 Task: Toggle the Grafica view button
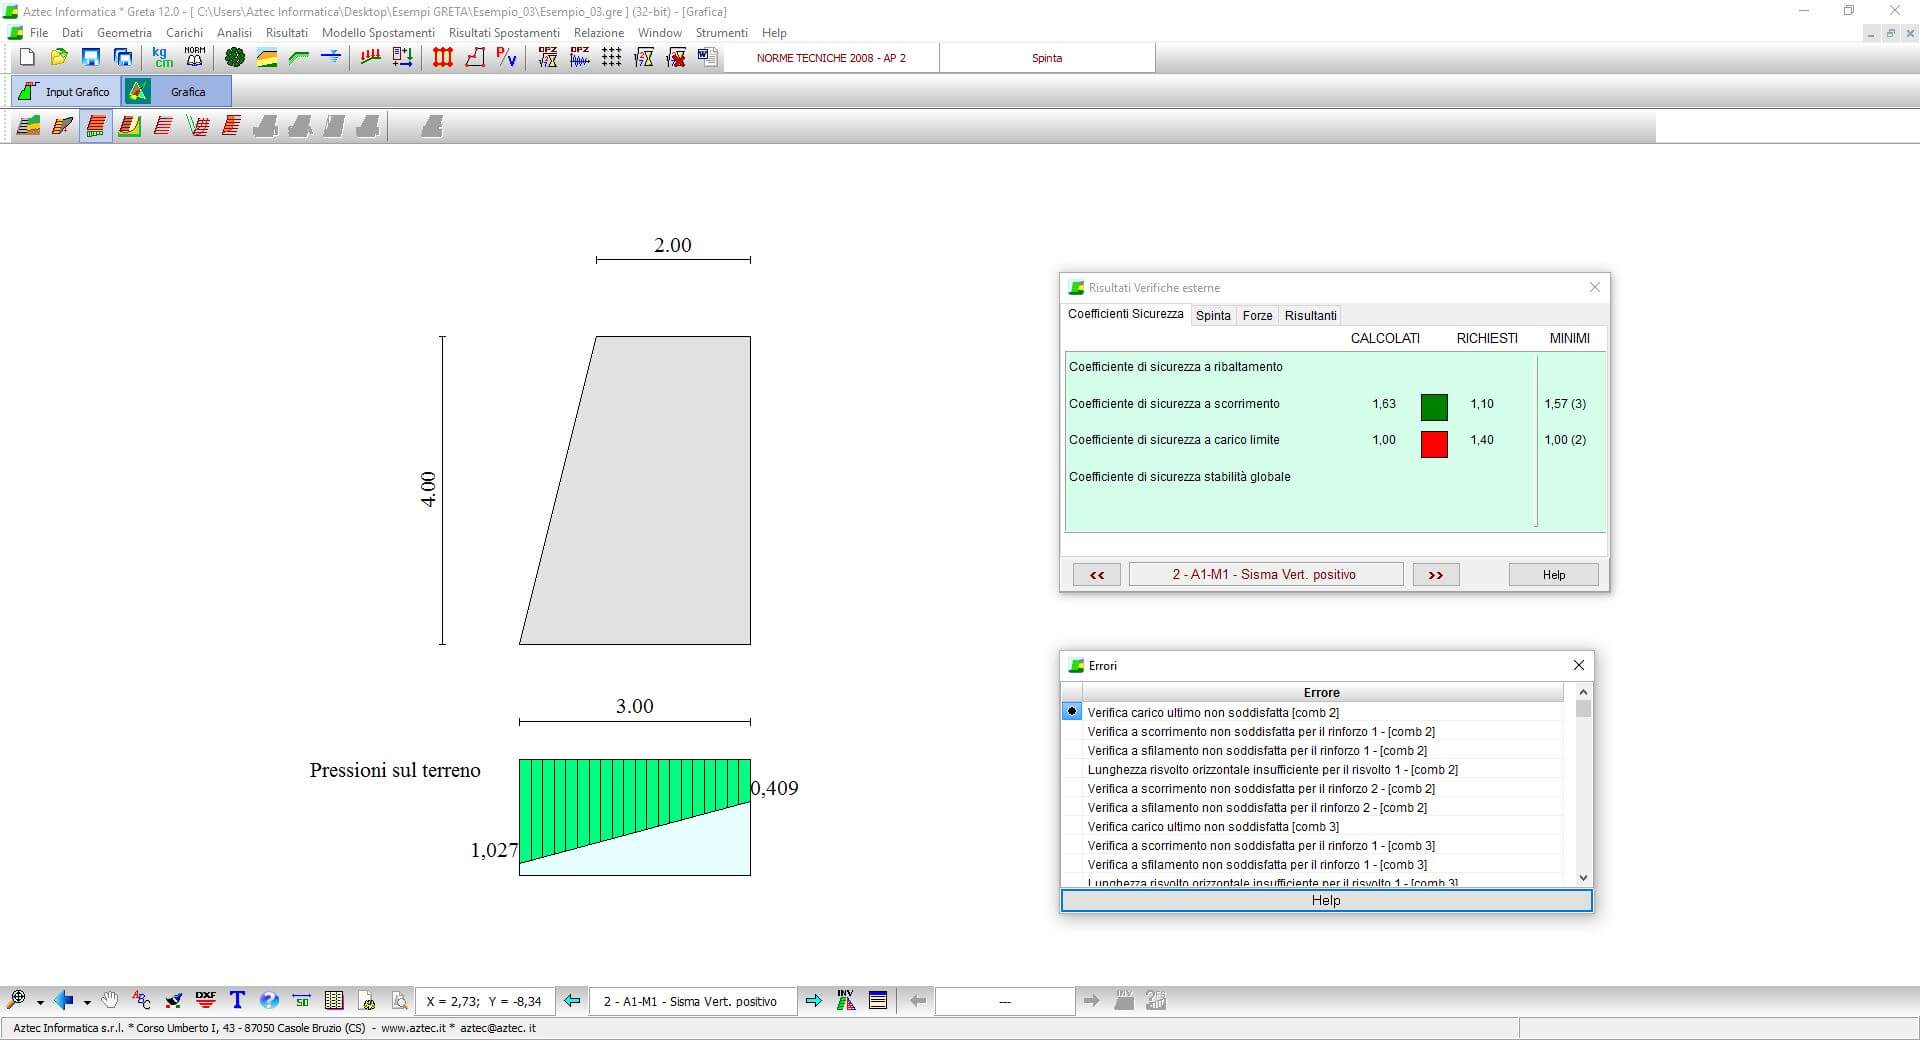[x=177, y=92]
